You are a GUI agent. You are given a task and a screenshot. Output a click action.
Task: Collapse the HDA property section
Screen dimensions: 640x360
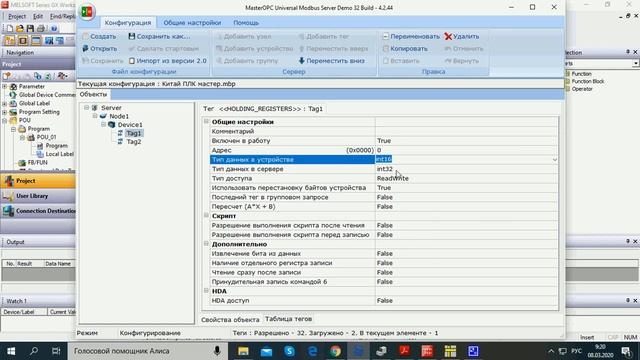coord(207,291)
